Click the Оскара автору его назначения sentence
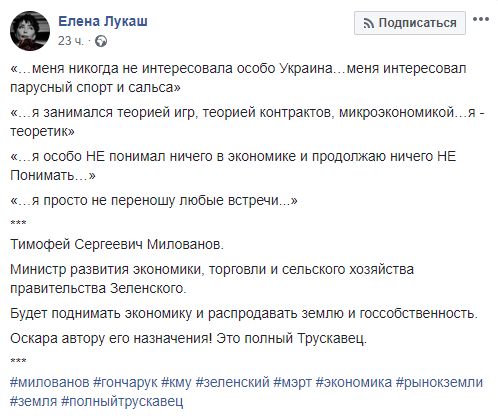The width and height of the screenshot is (498, 416). click(x=111, y=338)
